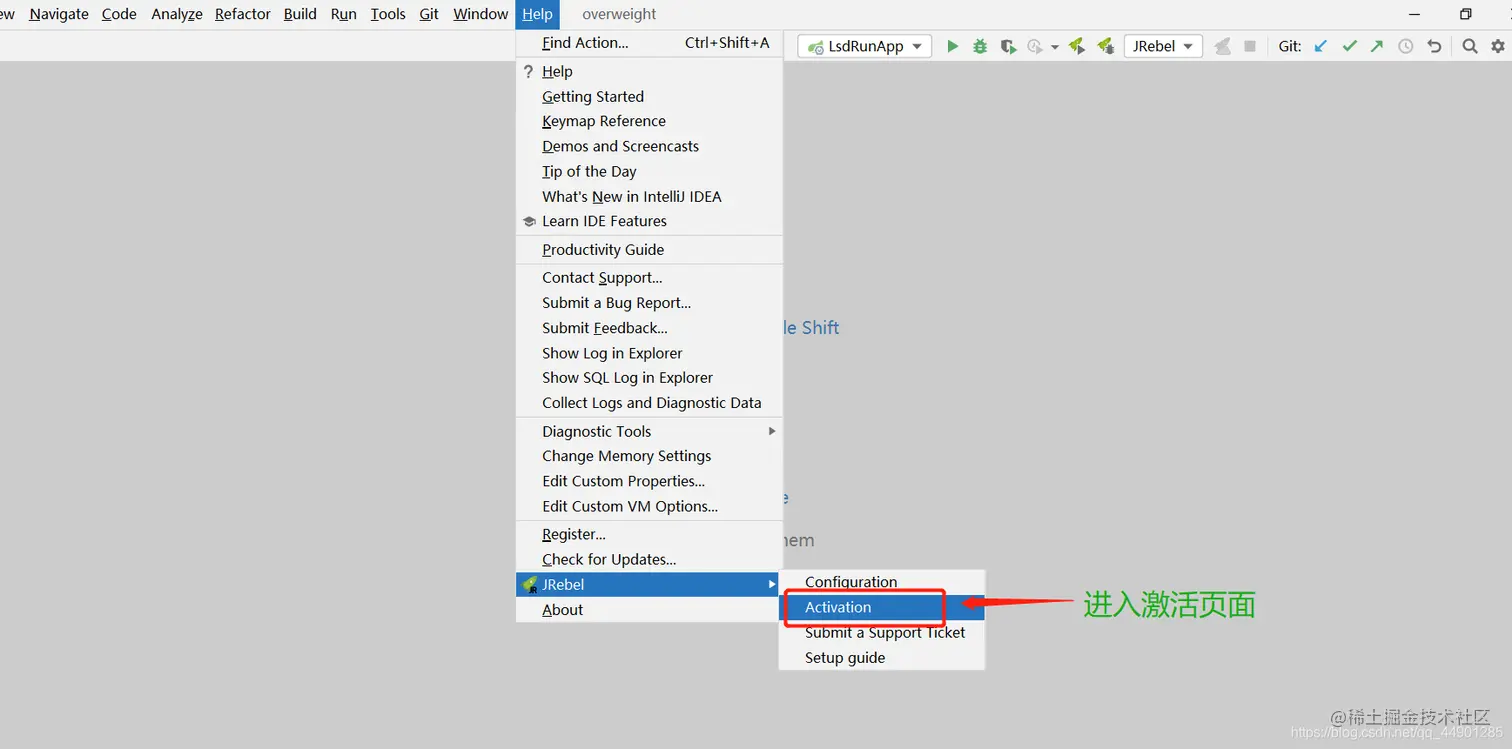
Task: Run LsdRunApp with the green play icon
Action: (x=952, y=46)
